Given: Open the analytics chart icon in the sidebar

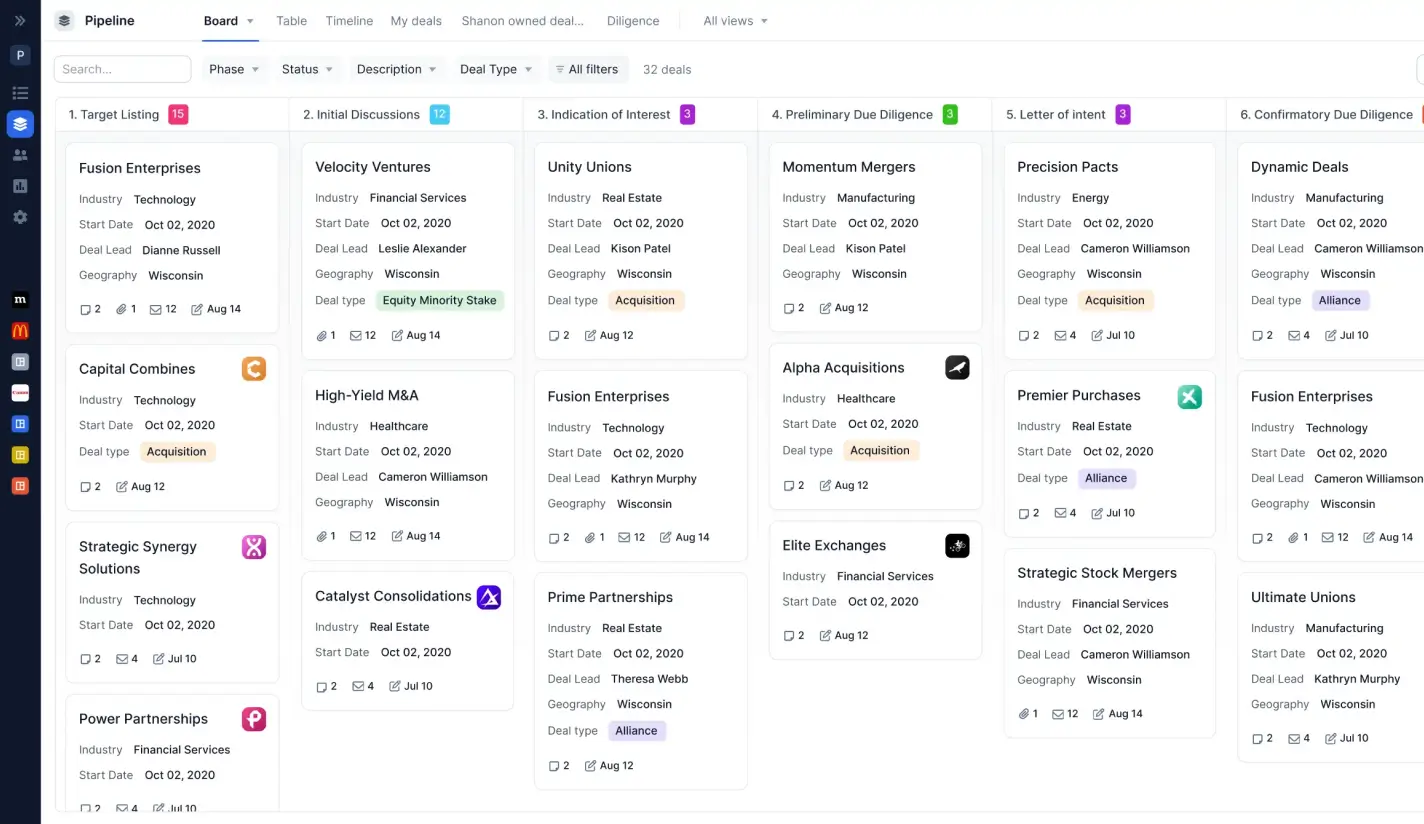Looking at the screenshot, I should (x=20, y=186).
